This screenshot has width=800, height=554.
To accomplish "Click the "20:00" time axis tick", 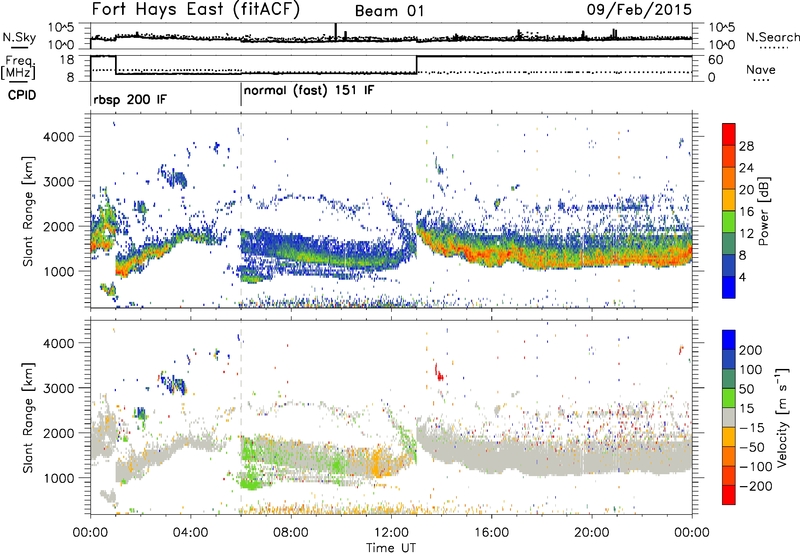I will coord(591,532).
